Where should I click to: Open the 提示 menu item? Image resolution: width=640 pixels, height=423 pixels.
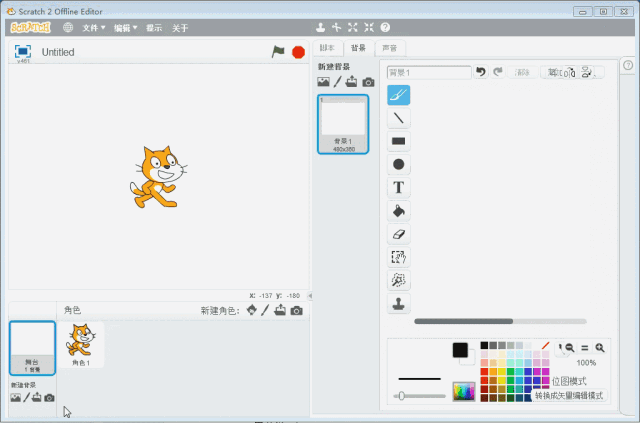(154, 28)
